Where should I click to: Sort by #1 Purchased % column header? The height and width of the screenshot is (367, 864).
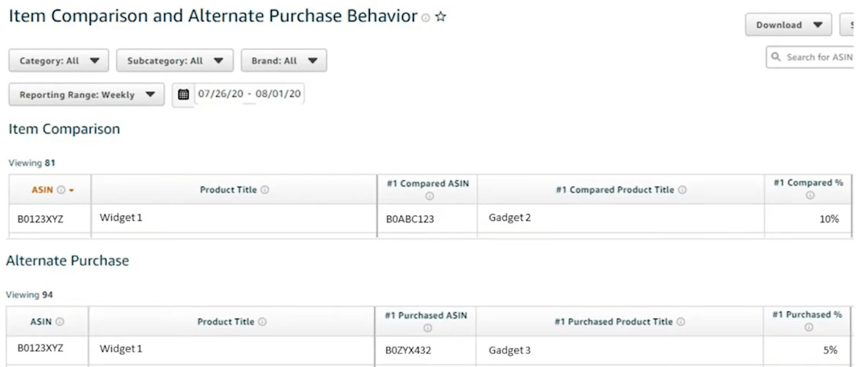(807, 315)
